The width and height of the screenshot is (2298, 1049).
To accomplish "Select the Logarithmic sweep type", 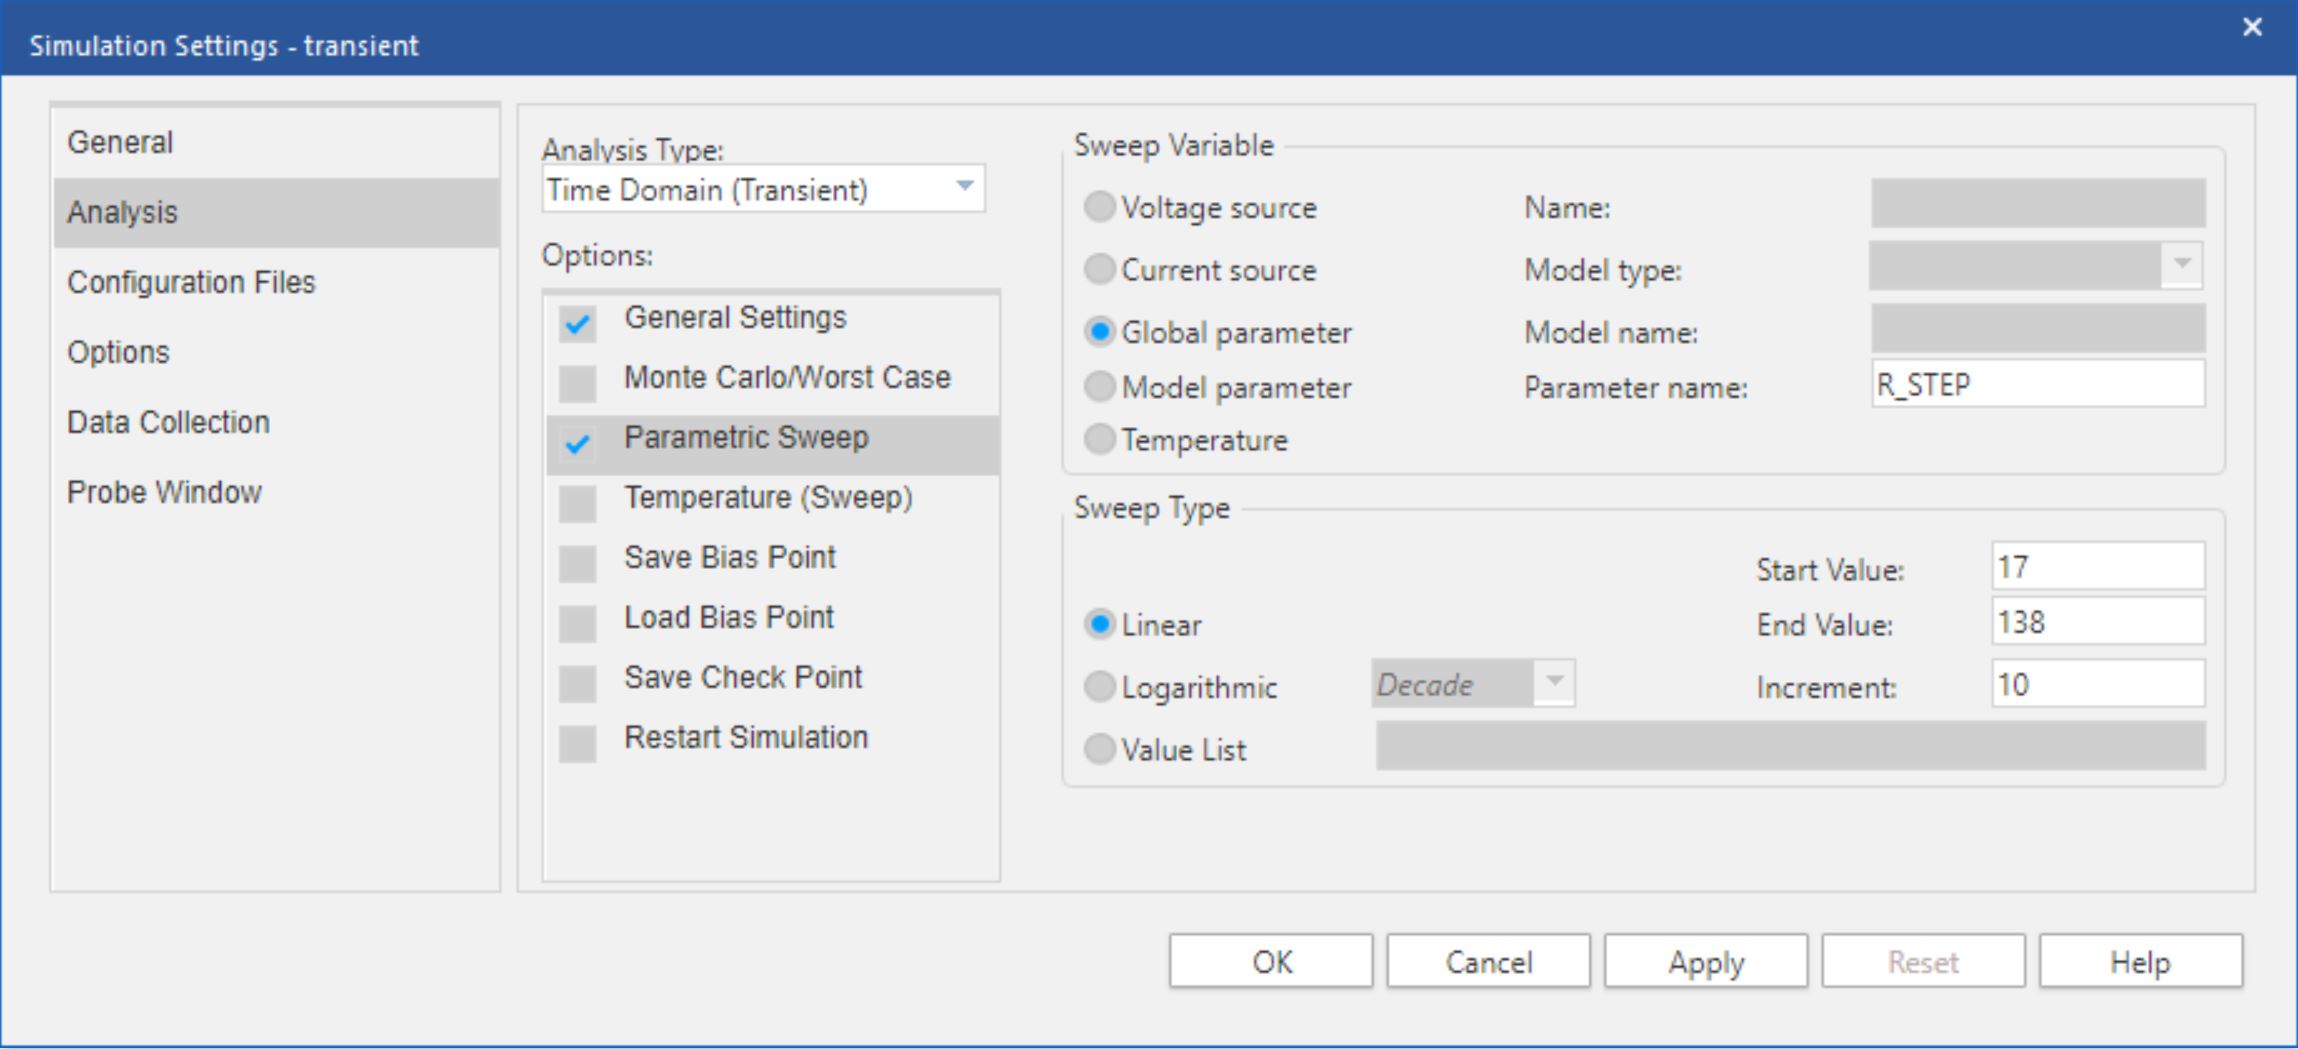I will 1100,687.
